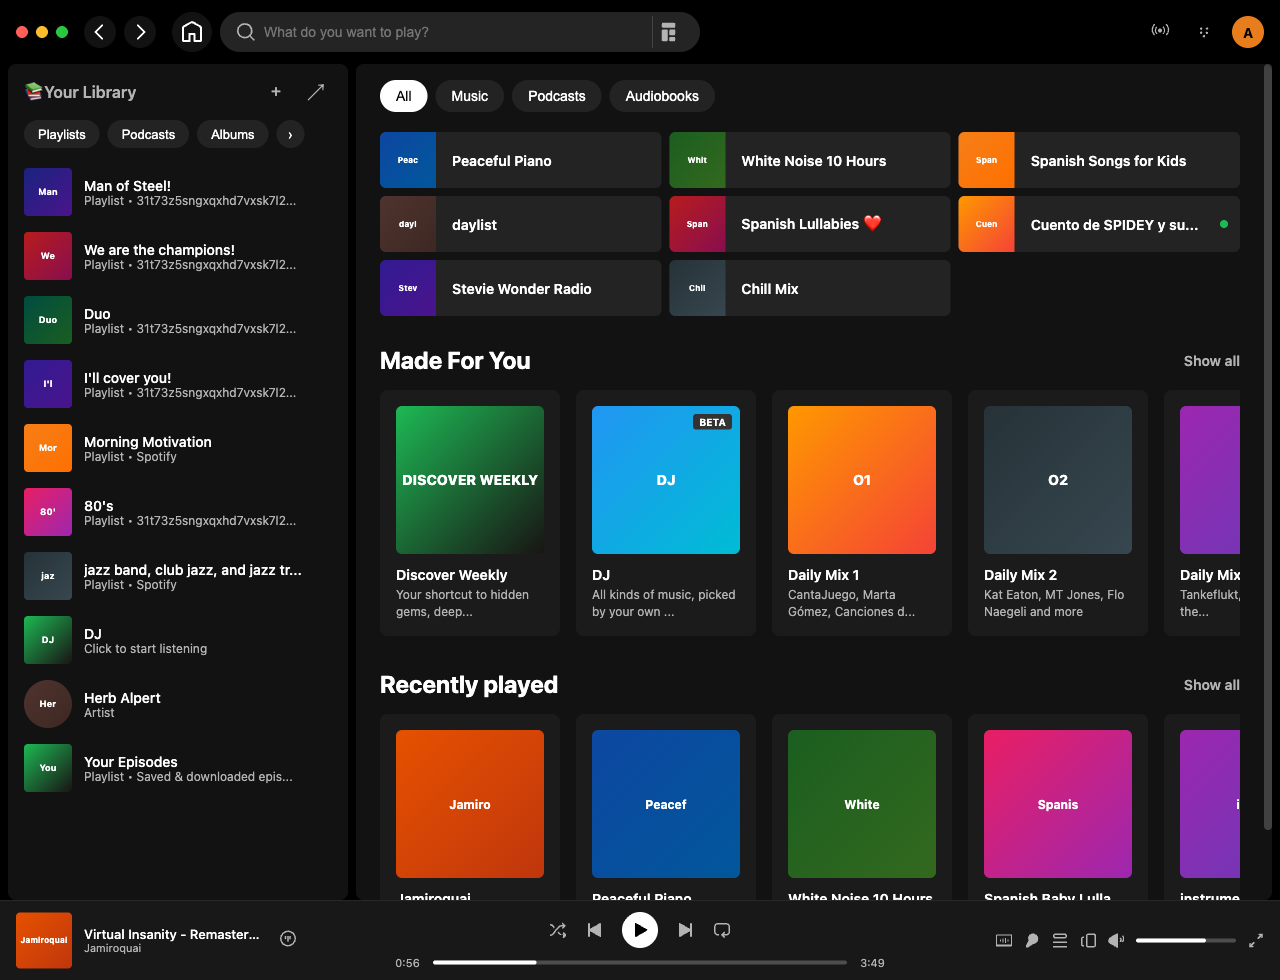Screen dimensions: 1280x980
Task: Open the Discover Weekly playlist card
Action: click(470, 480)
